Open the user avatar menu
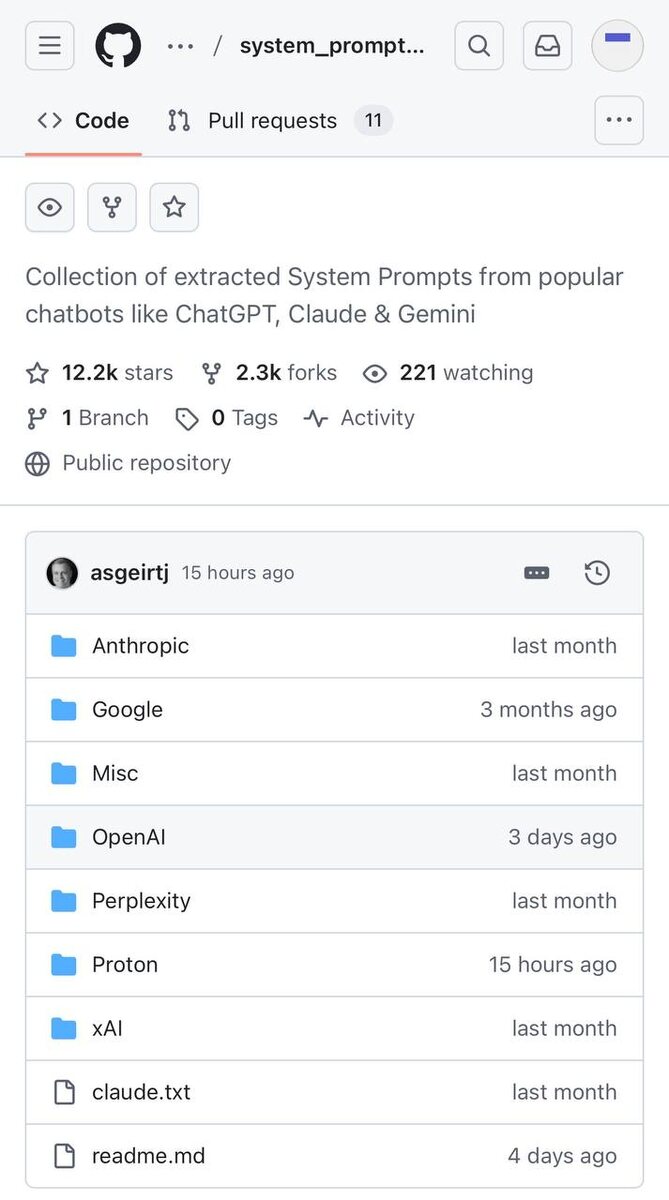Viewport: 669px width, 1200px height. click(x=617, y=46)
